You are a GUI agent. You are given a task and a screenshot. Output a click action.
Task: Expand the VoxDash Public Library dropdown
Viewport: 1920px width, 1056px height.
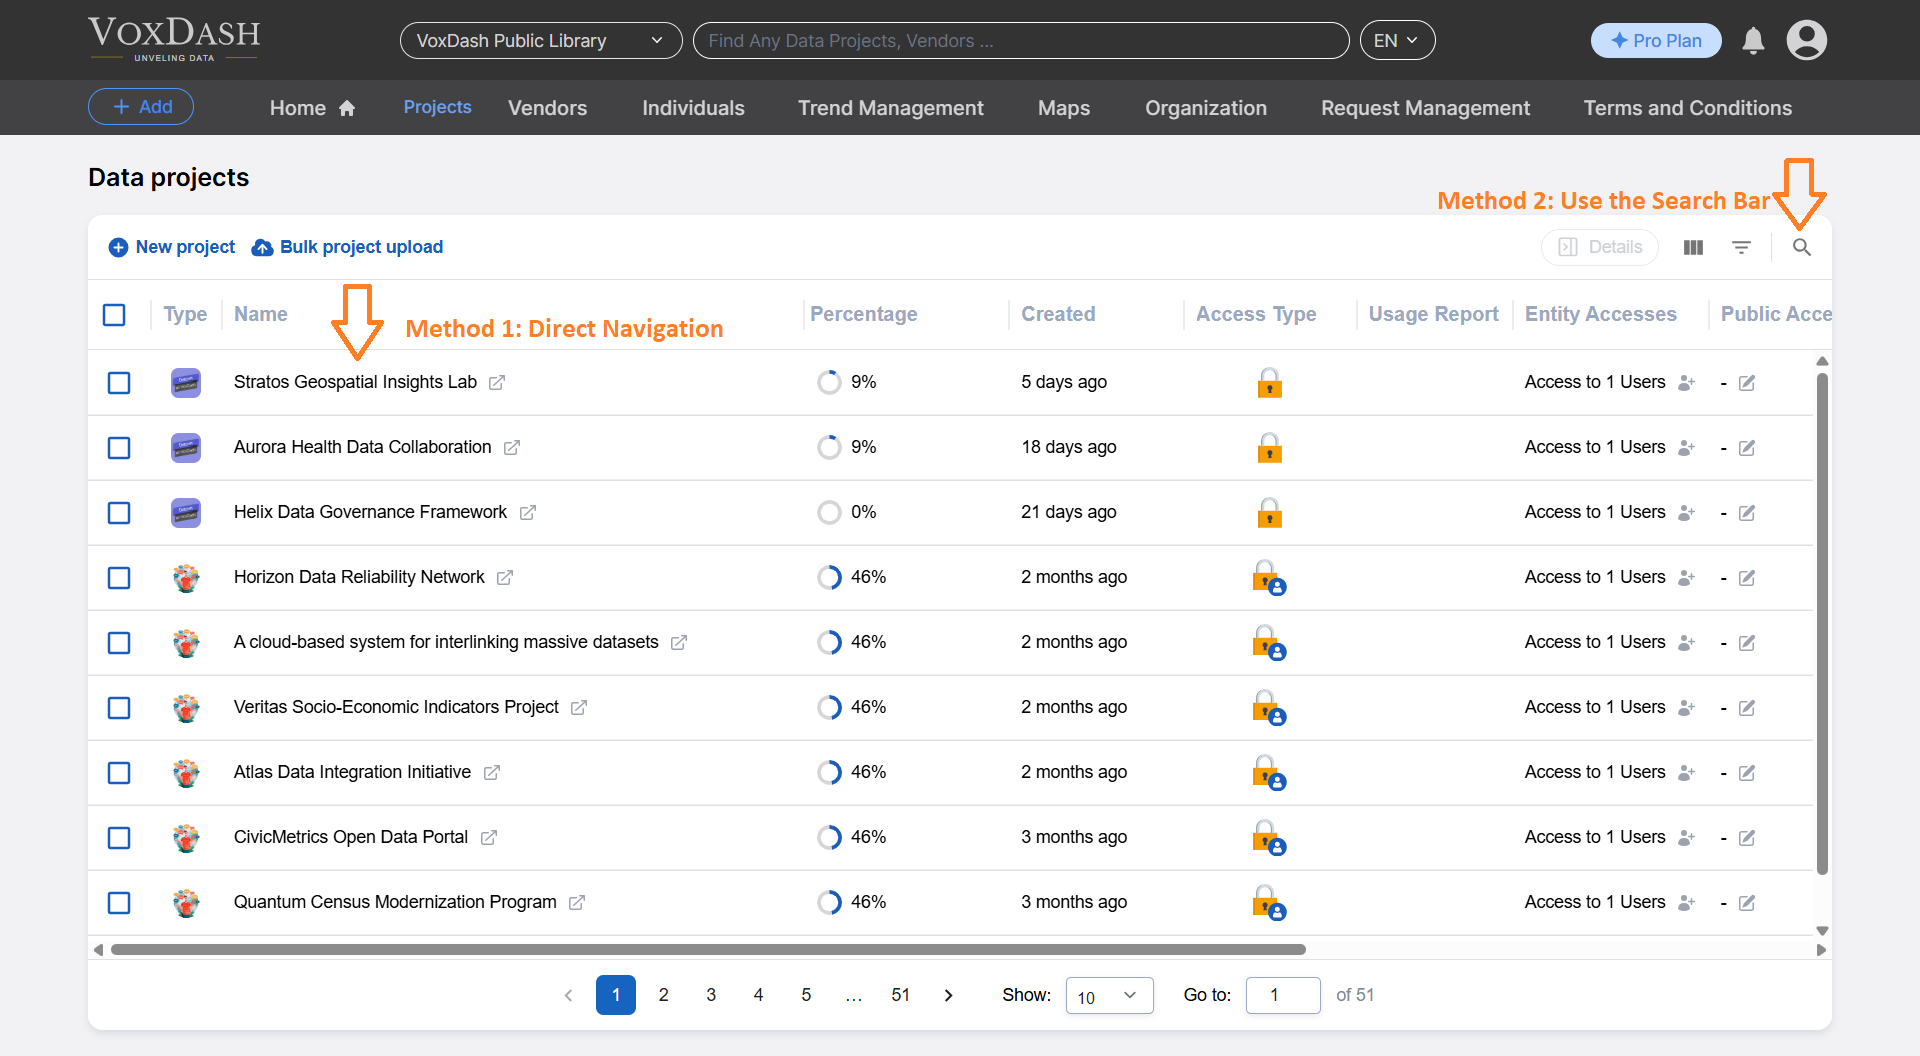pos(540,41)
